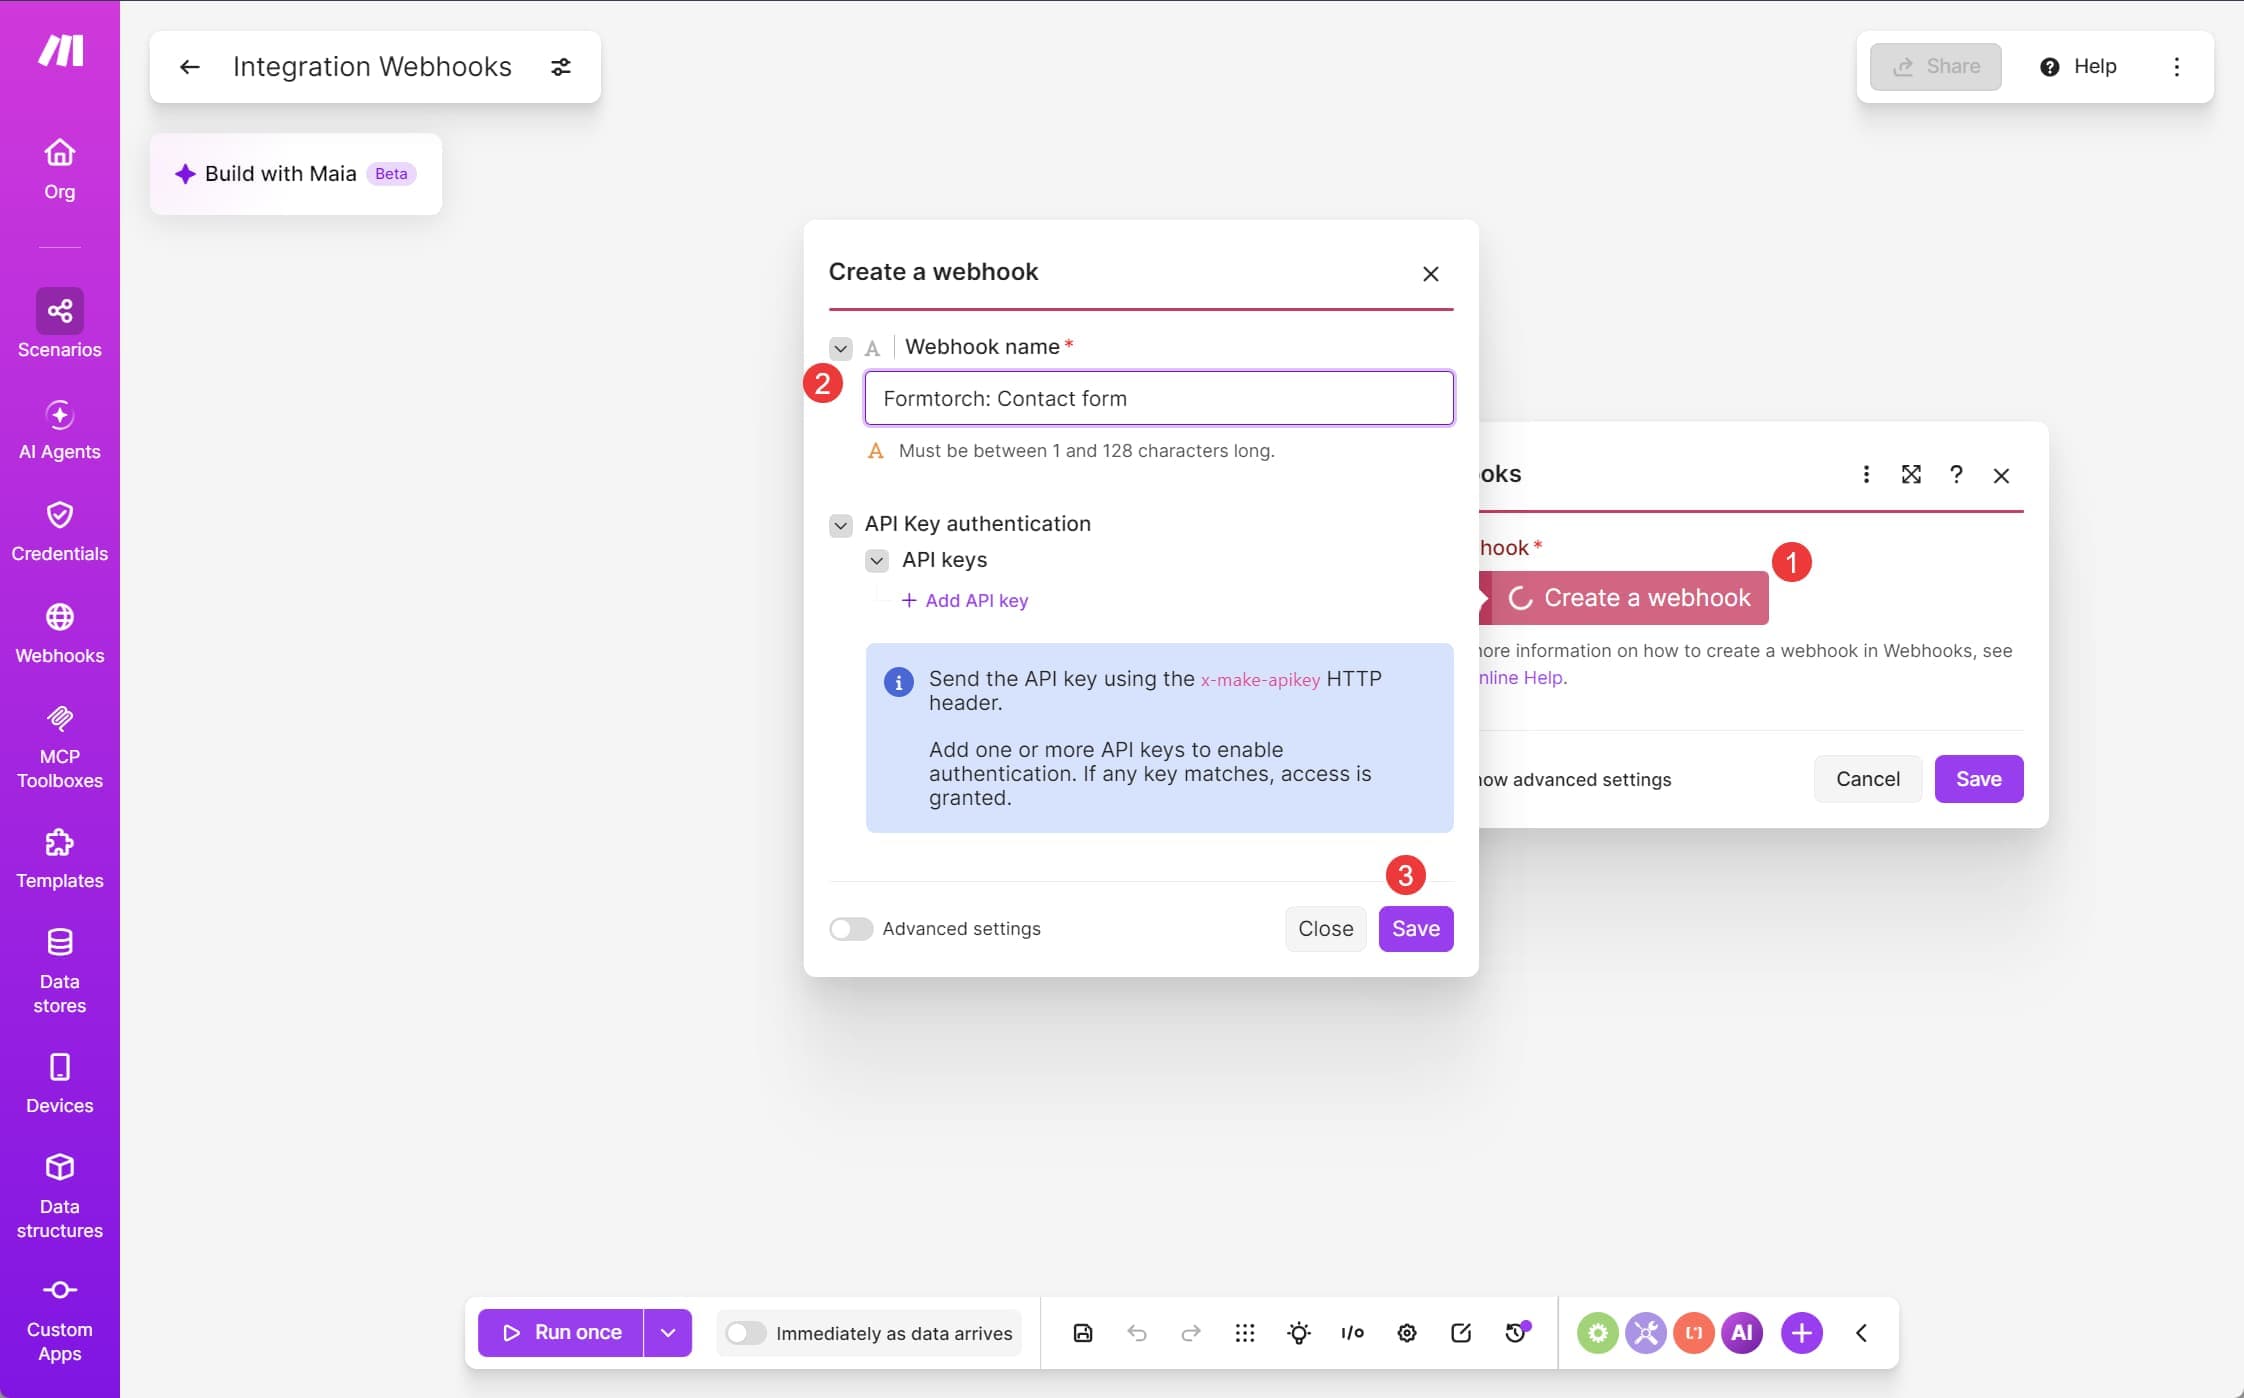Click Save in Create a webhook dialog
Screen dimensions: 2244x1398
[1416, 929]
